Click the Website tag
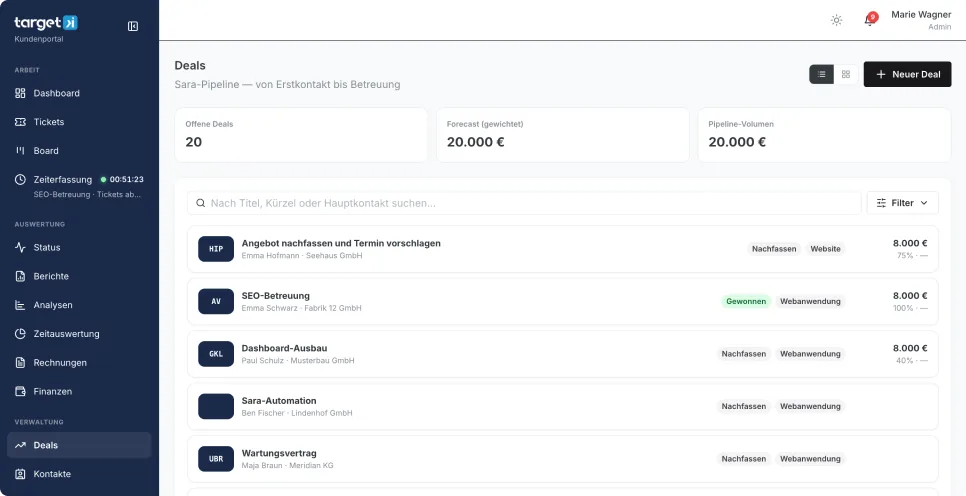The image size is (966, 496). coord(826,249)
